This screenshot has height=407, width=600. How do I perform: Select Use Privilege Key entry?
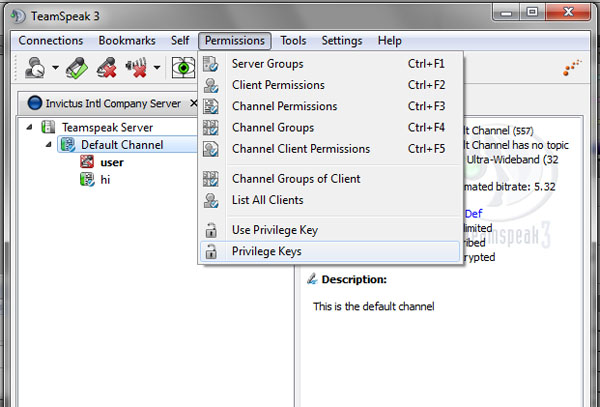(x=330, y=230)
